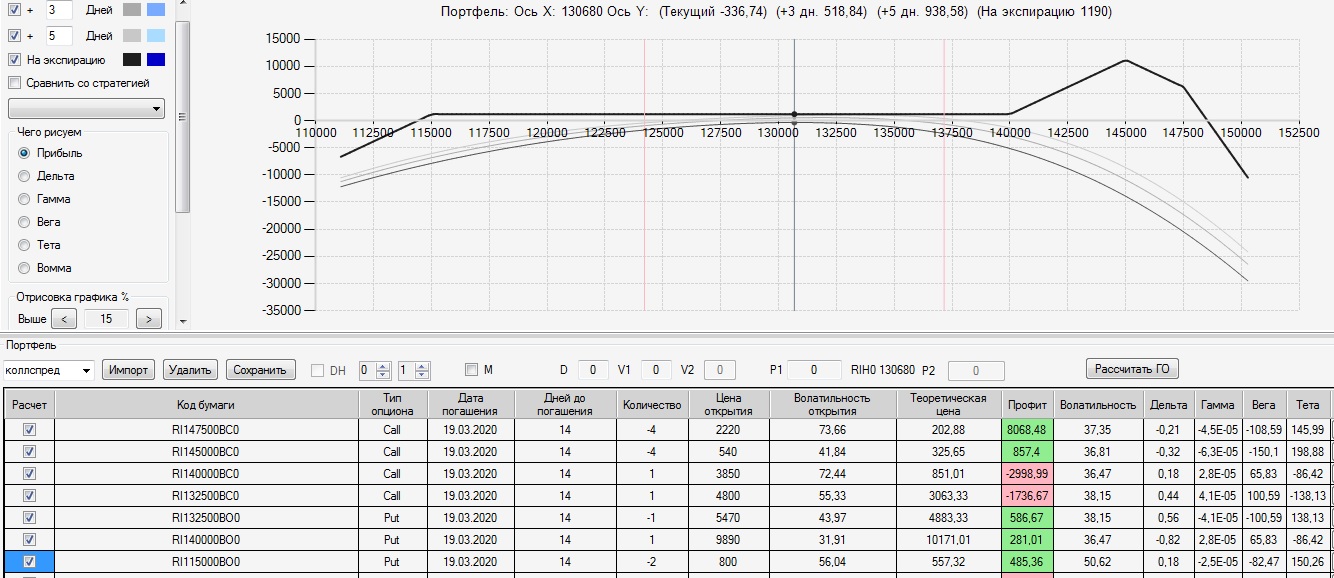Uncheck Расчет for row RI140000BO0
This screenshot has height=578, width=1334.
pyautogui.click(x=29, y=539)
